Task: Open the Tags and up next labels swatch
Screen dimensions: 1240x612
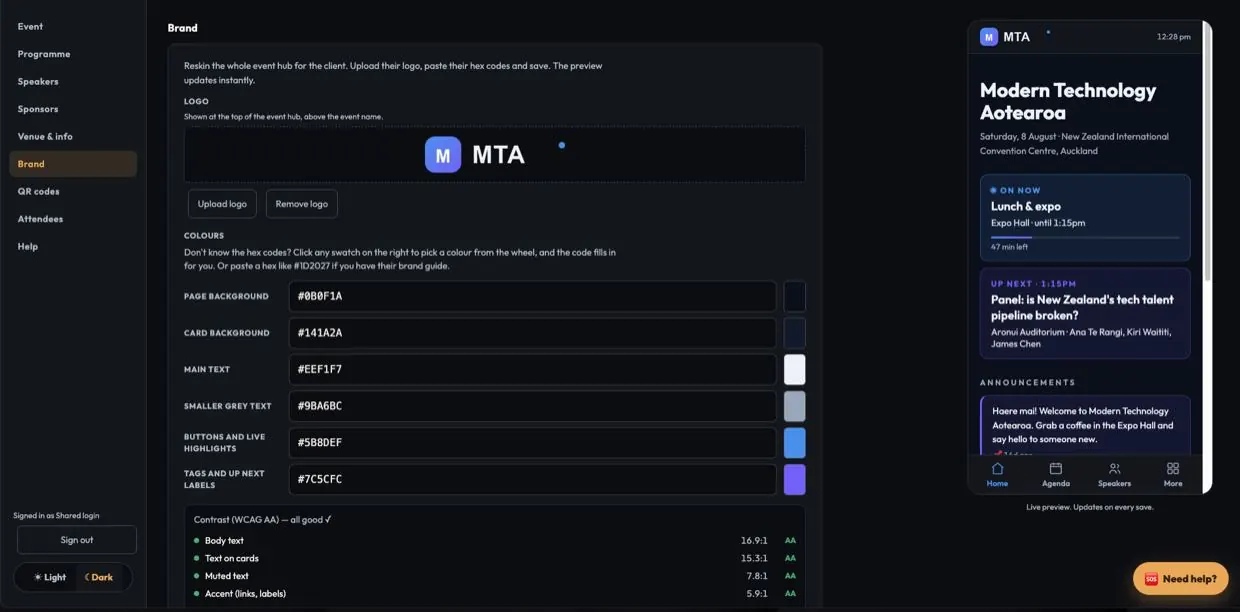Action: 794,479
